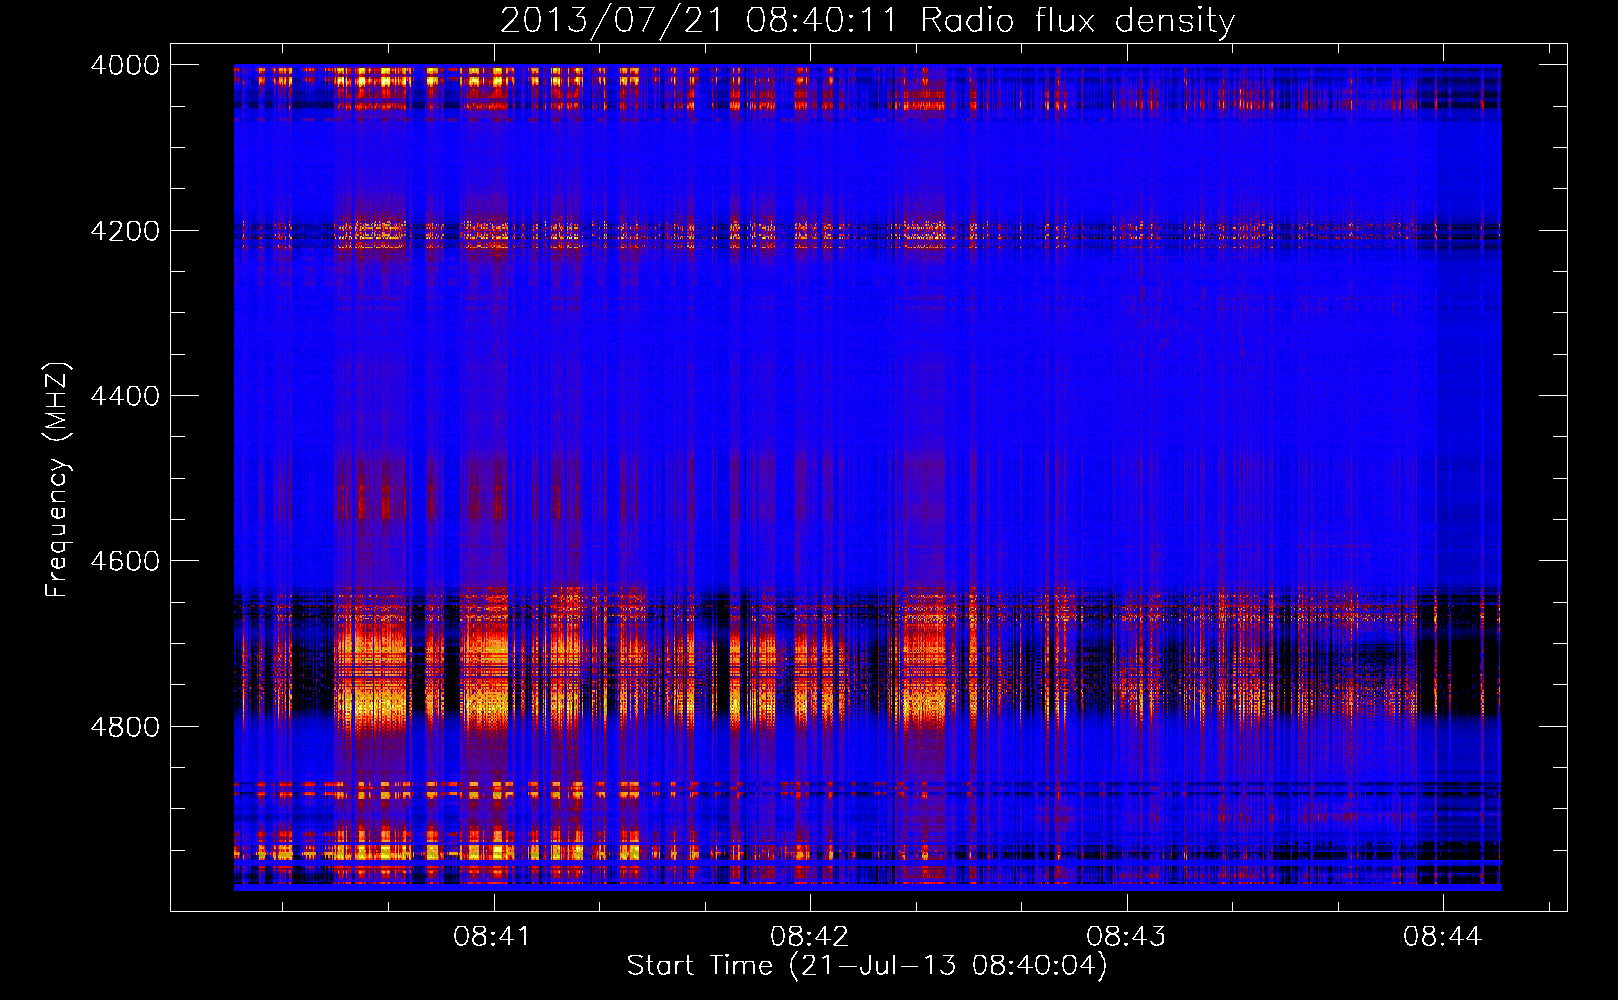
Task: Click the 4800 frequency axis label
Action: (x=125, y=727)
